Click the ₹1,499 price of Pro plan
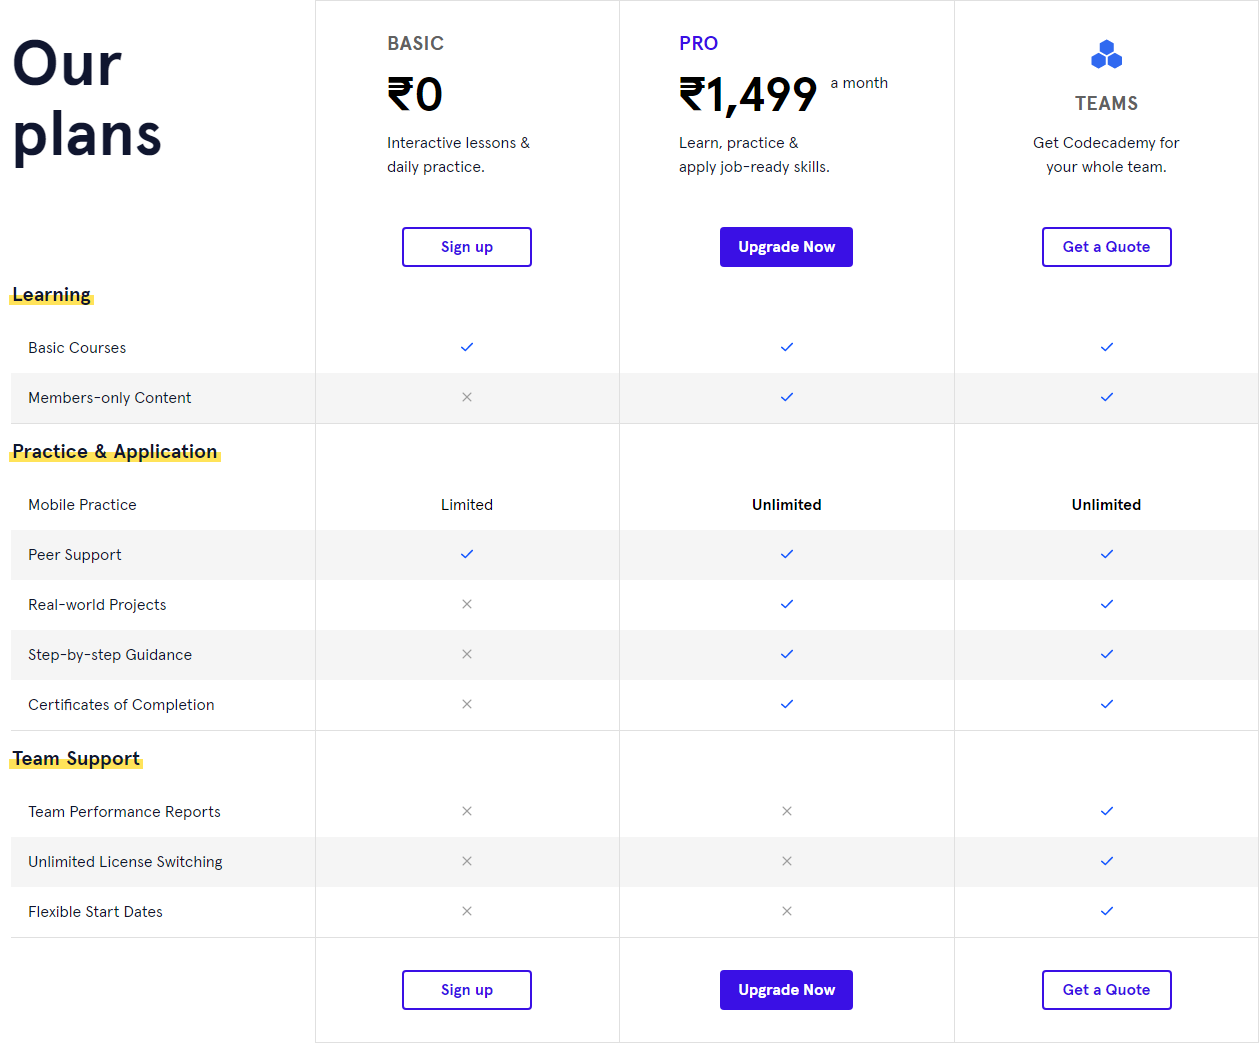The image size is (1259, 1043). point(748,95)
